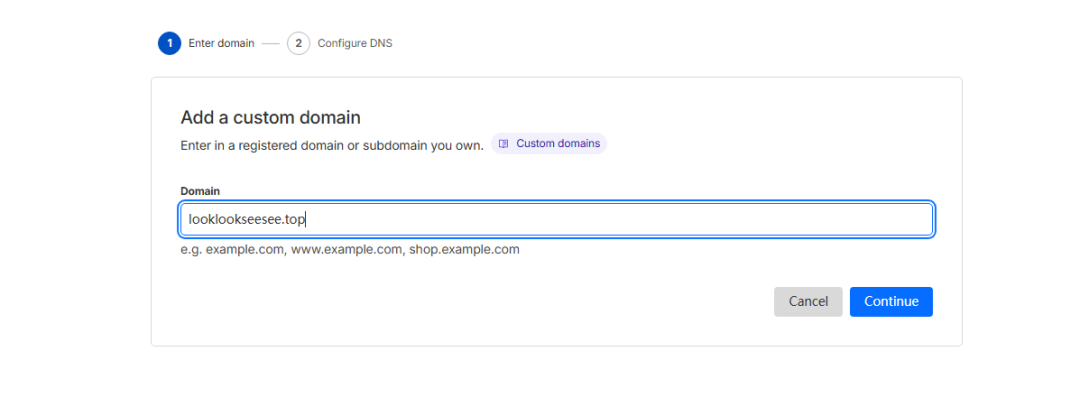The height and width of the screenshot is (407, 1080).
Task: Click the "e.g." prefix of the hint
Action: point(191,249)
